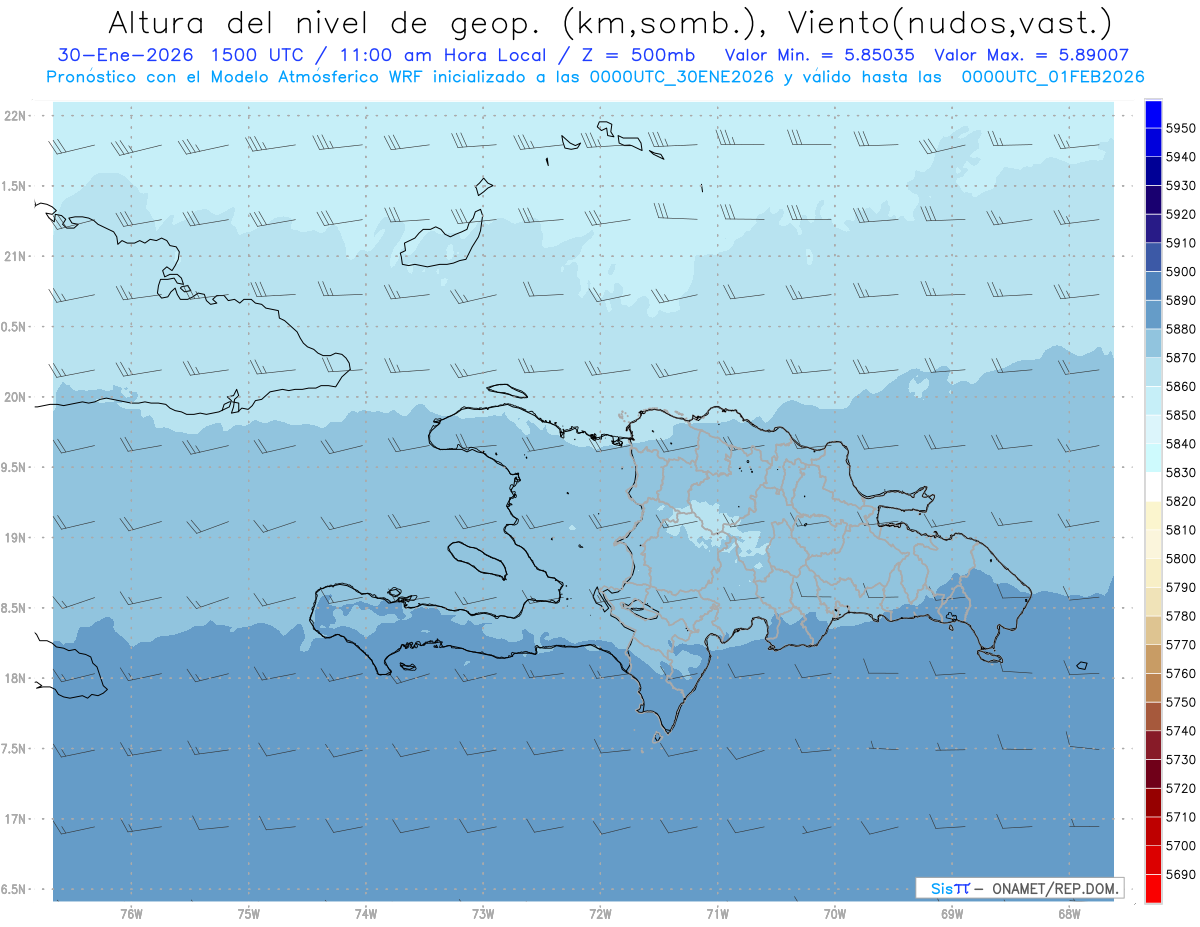Click the 74W longitude label
This screenshot has width=1200, height=927.
click(x=366, y=913)
